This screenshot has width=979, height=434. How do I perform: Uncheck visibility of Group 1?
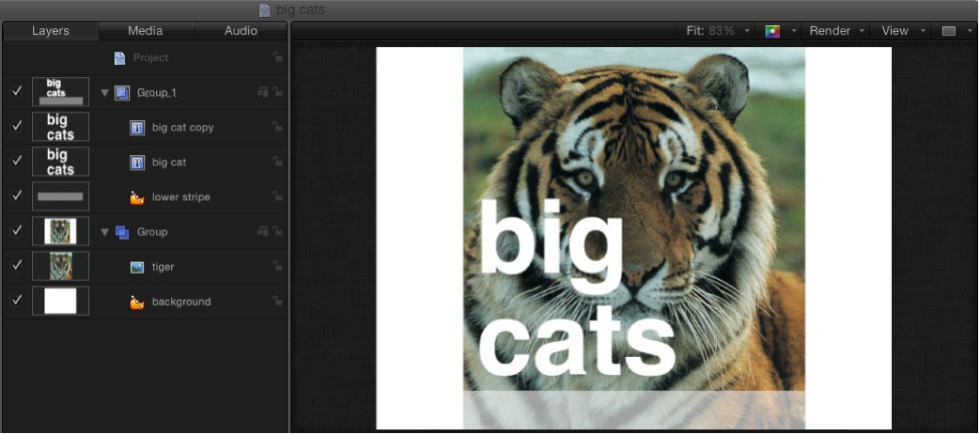[x=17, y=92]
